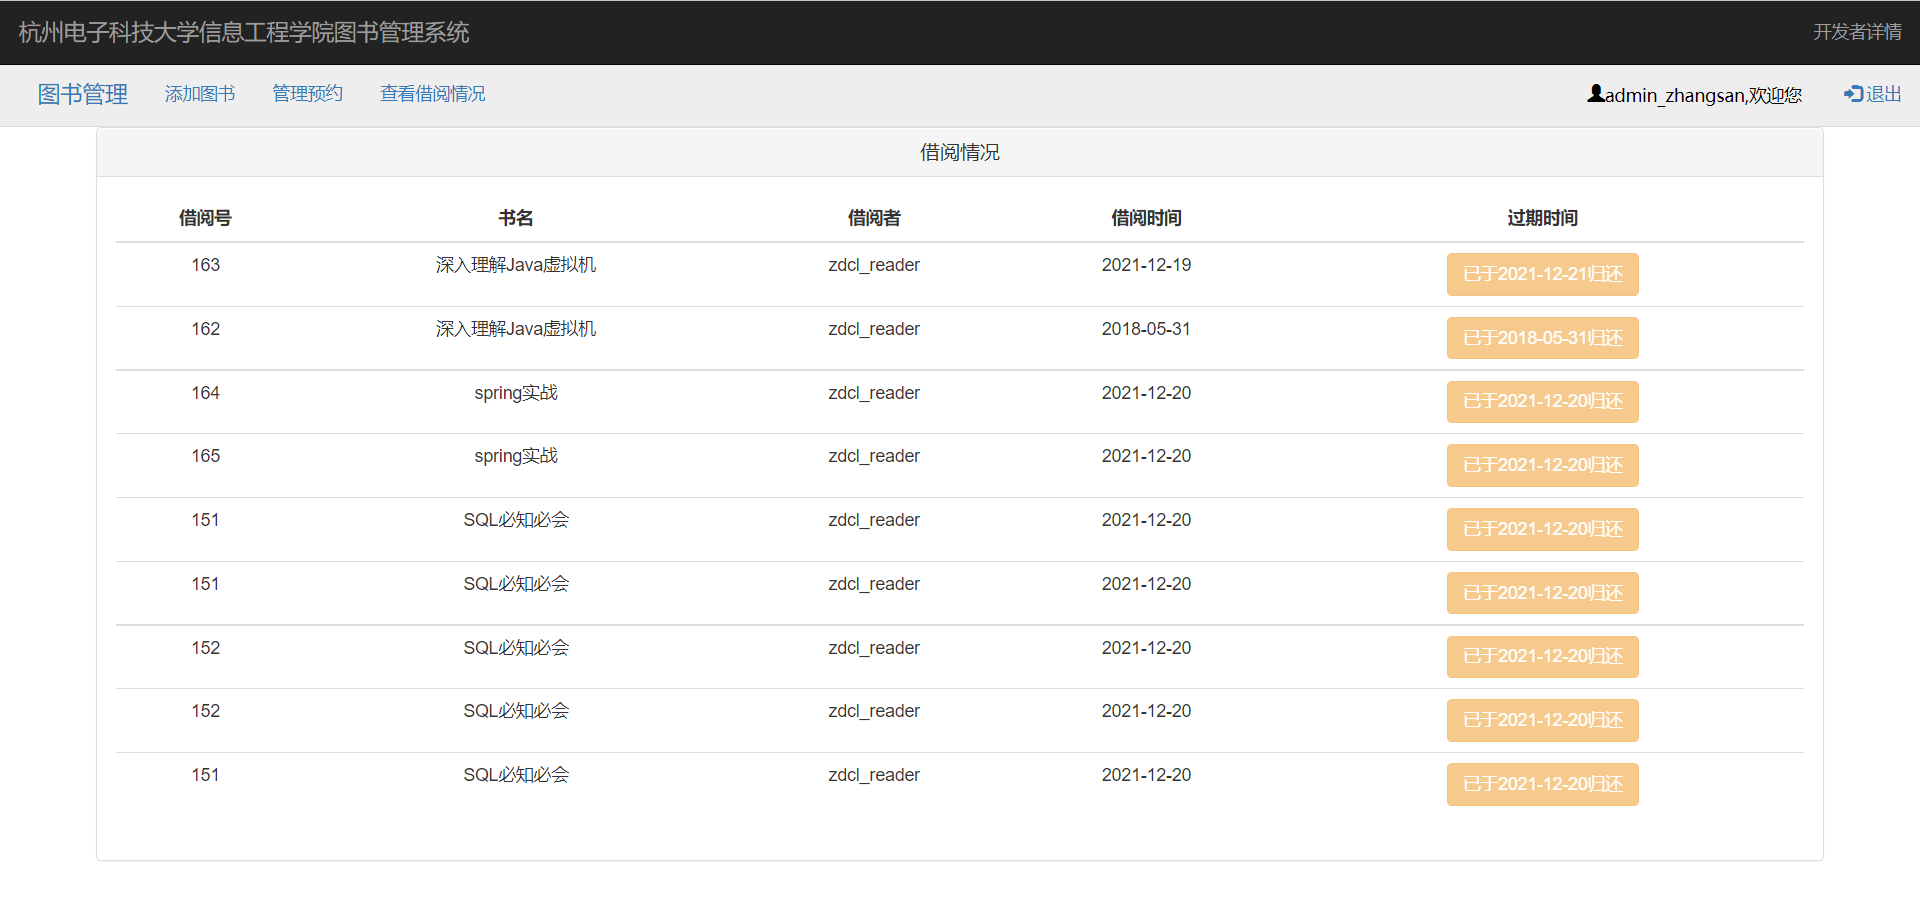
Task: Click the returned-status button in row 164
Action: 1543,402
